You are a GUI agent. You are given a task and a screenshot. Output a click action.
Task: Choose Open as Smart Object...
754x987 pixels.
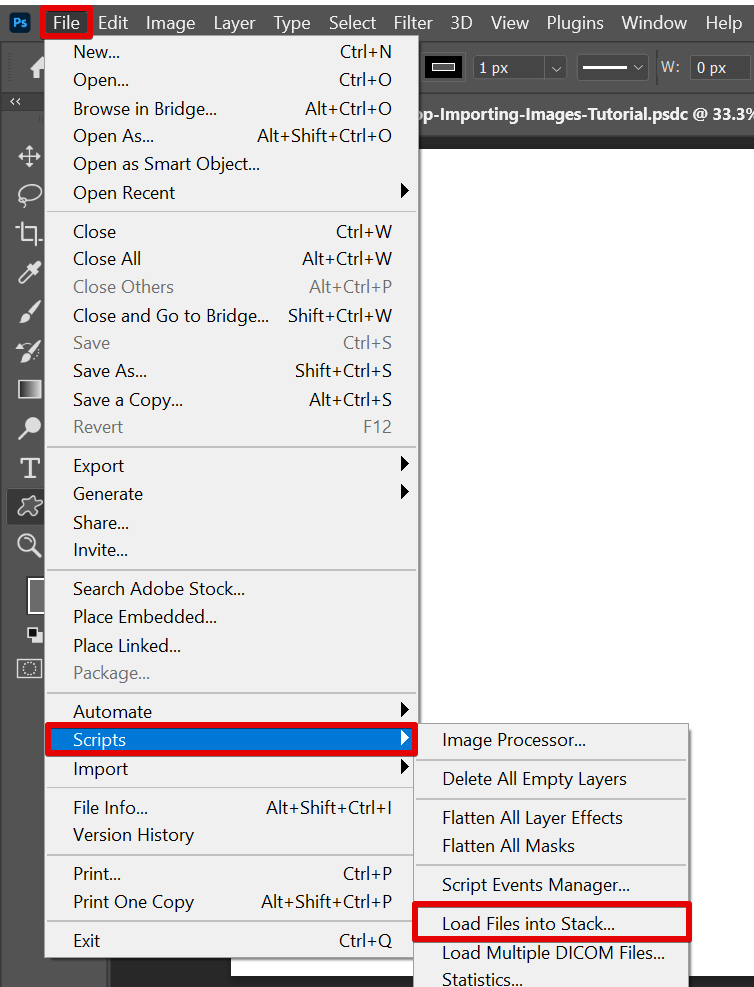231,164
